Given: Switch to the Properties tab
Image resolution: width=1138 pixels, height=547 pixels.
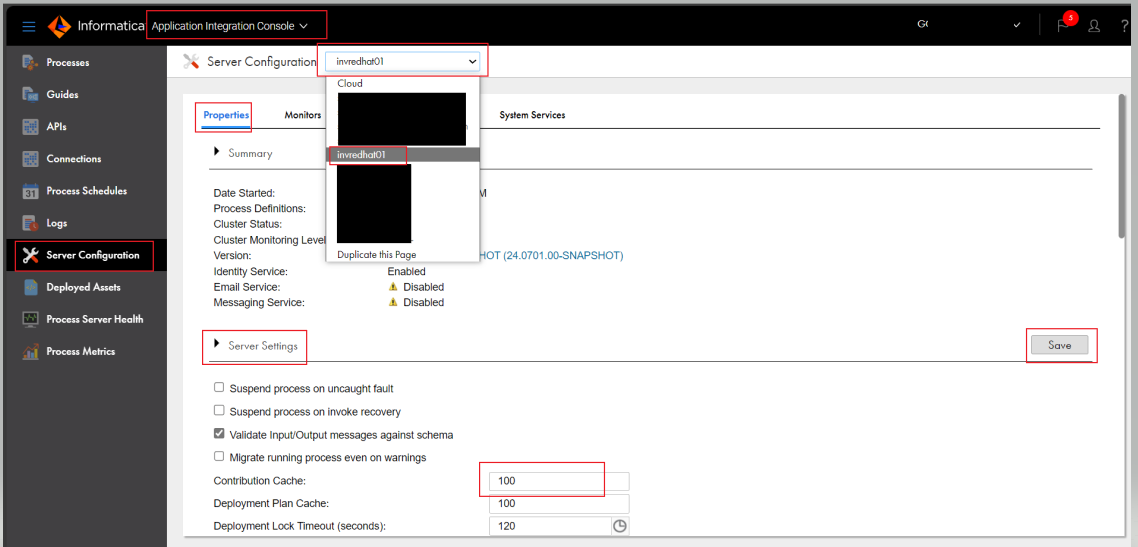Looking at the screenshot, I should (226, 115).
